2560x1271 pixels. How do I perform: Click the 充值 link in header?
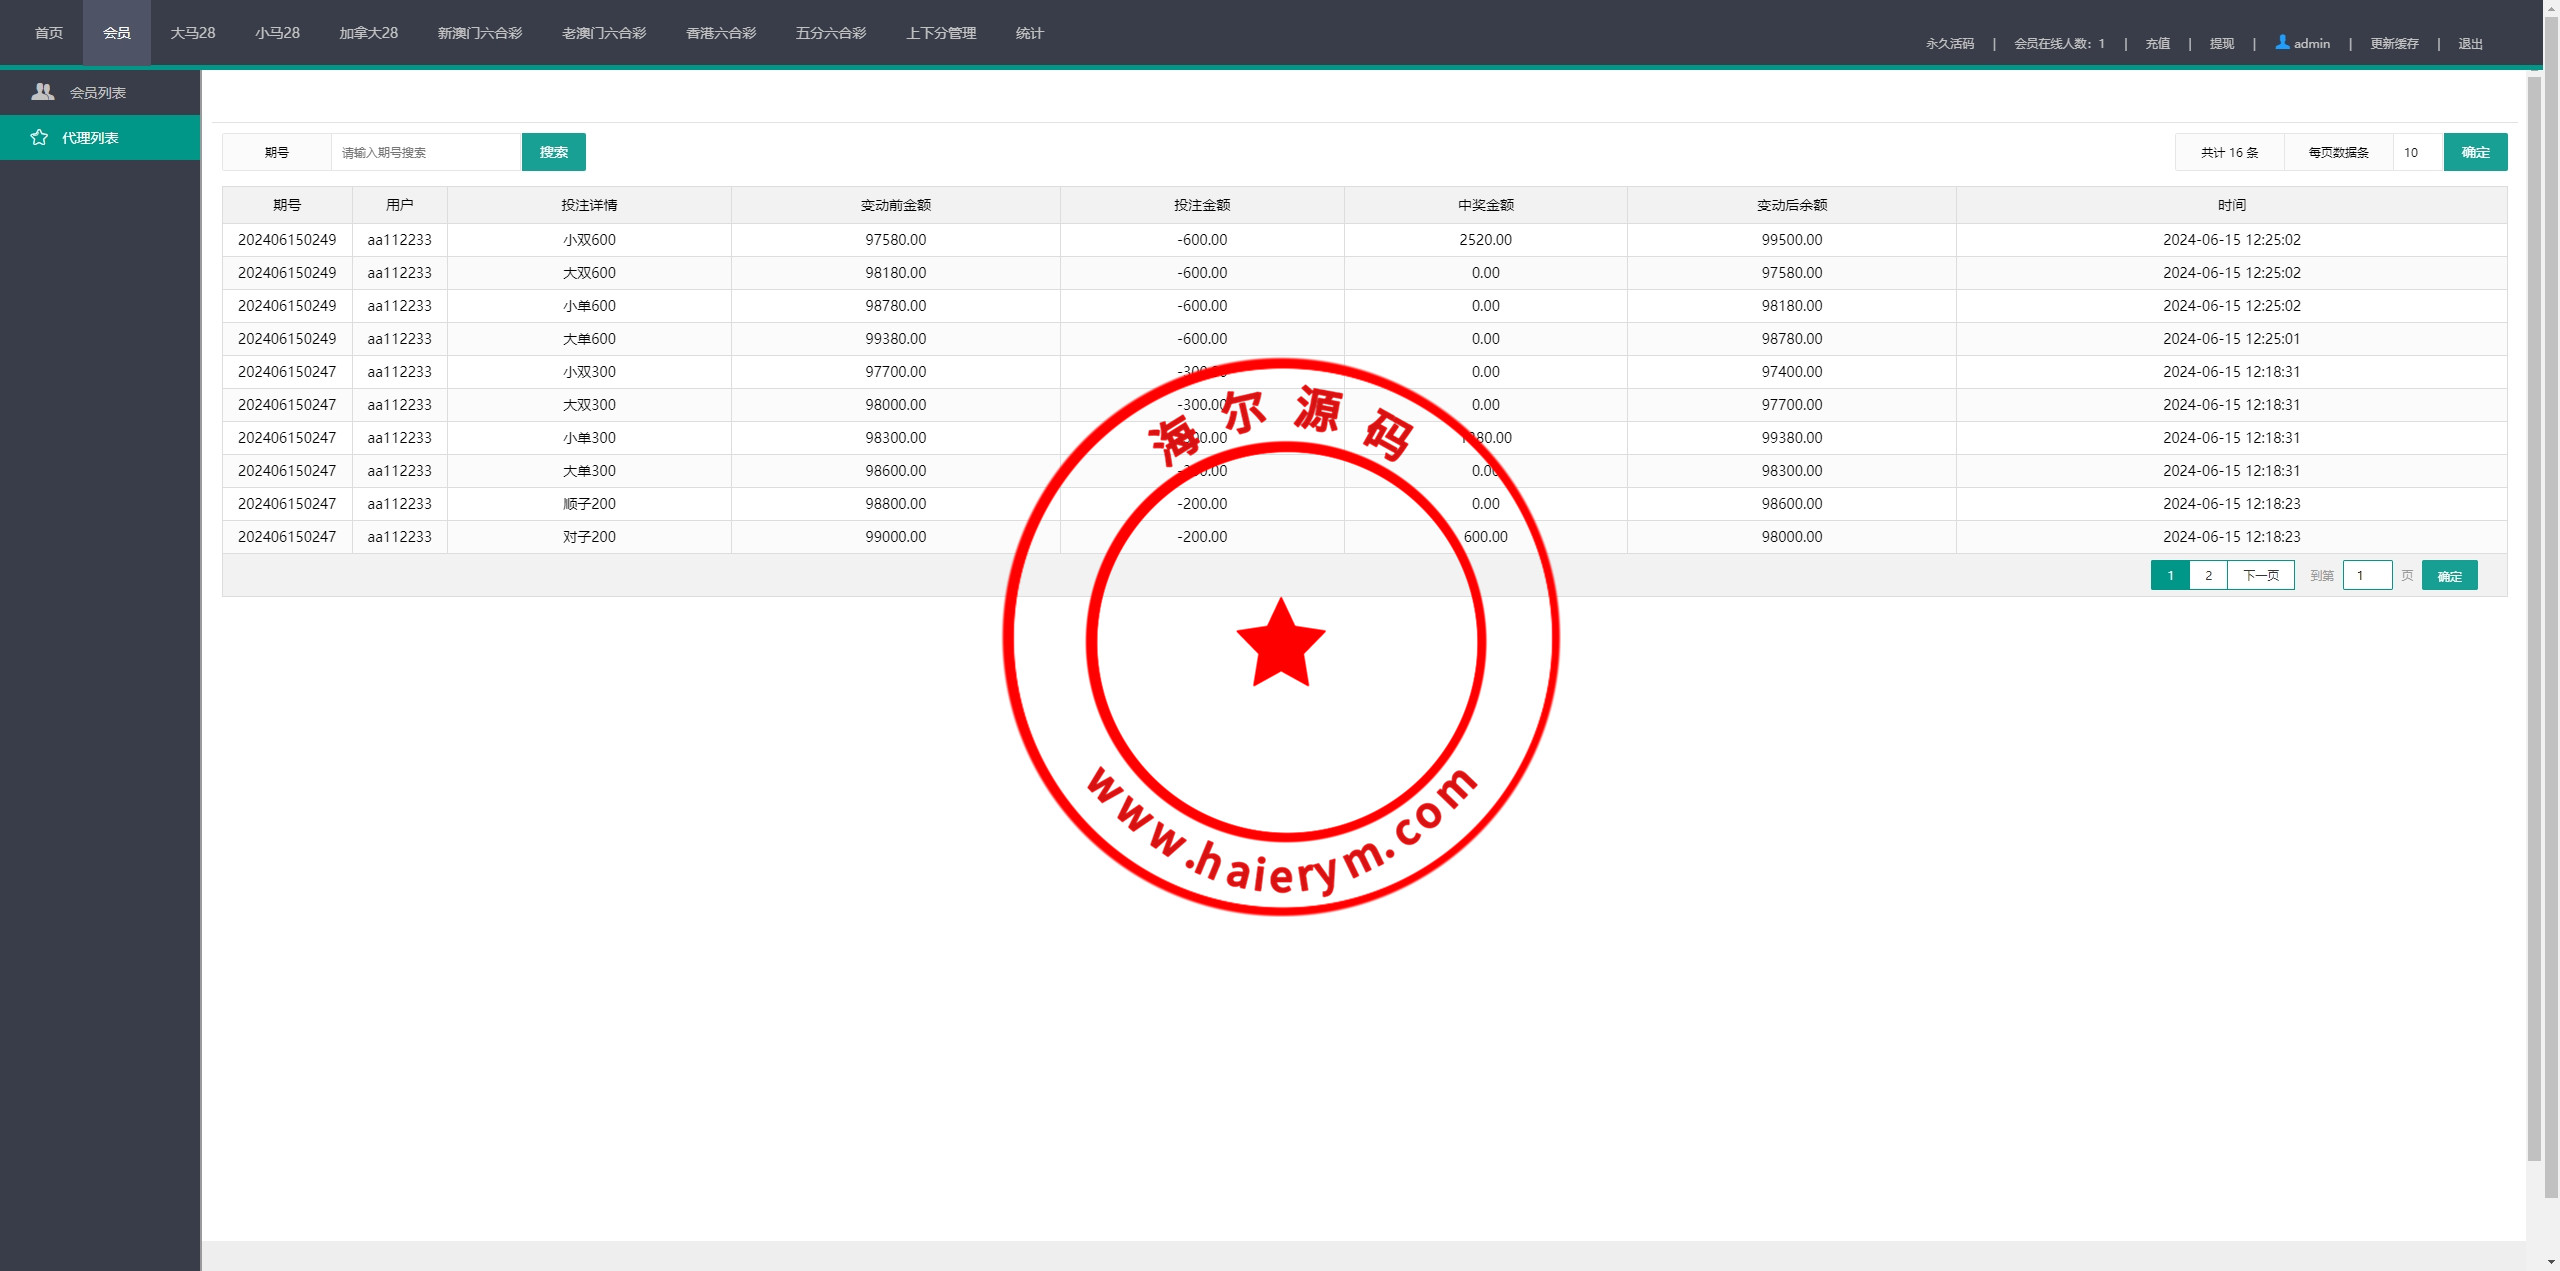(2157, 43)
